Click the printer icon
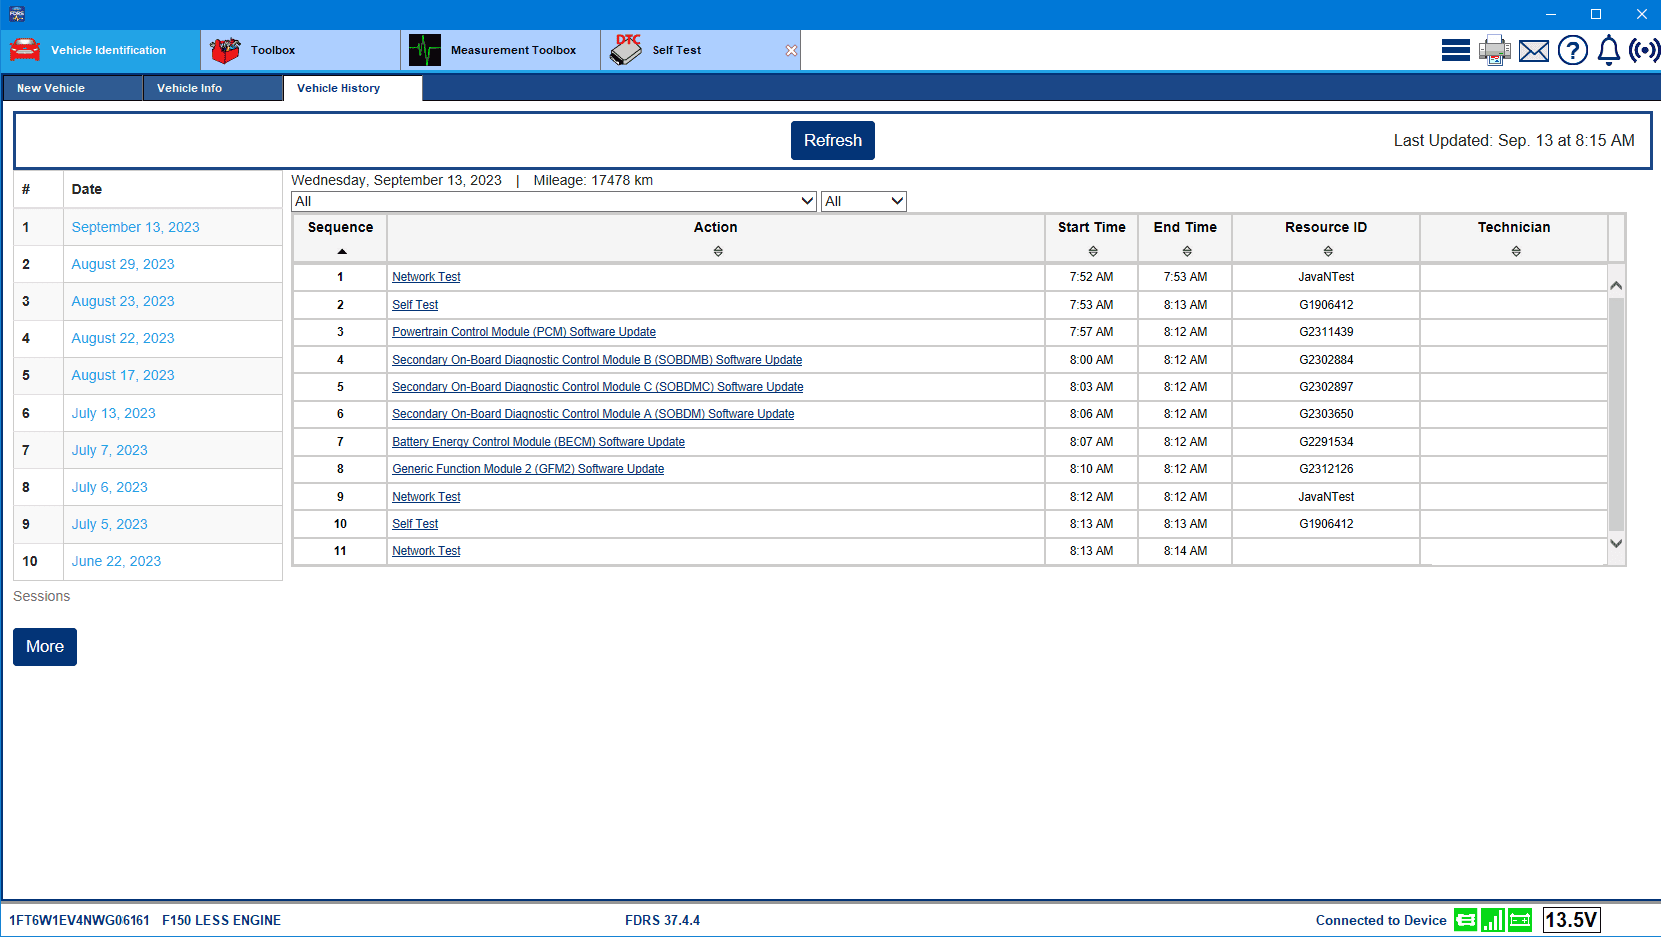 [1494, 50]
